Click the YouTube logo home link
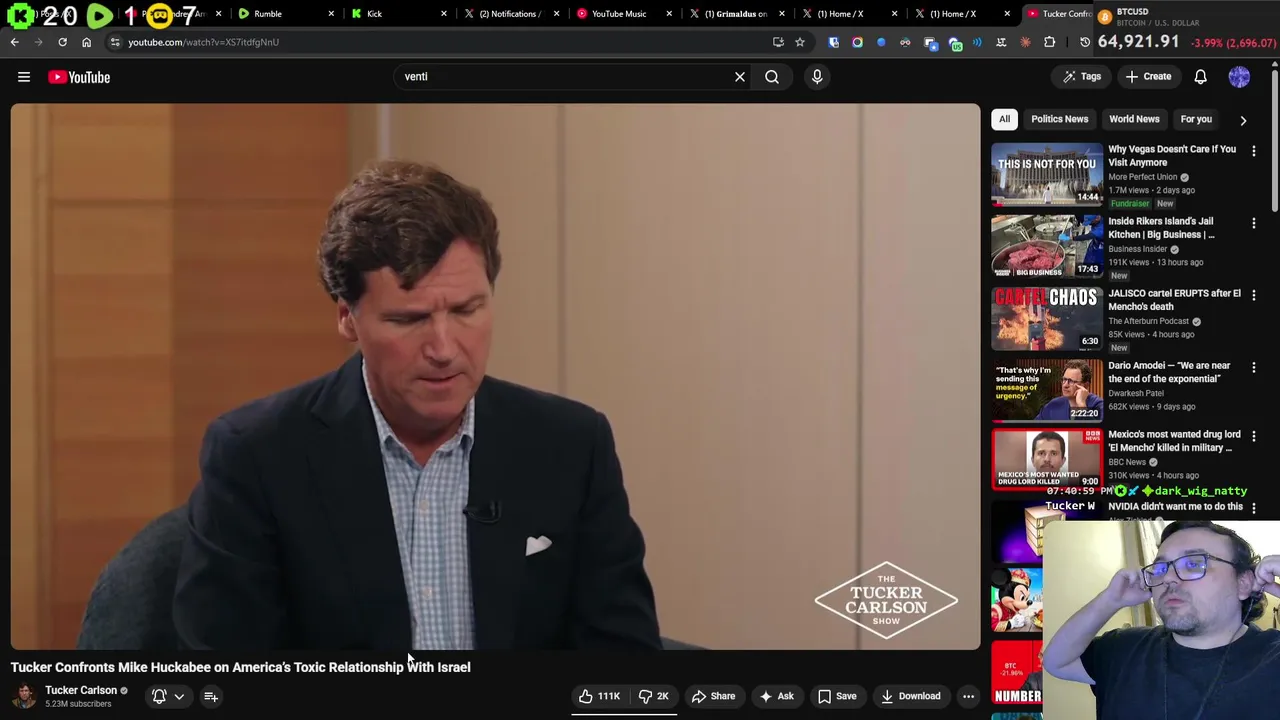Screen dimensions: 1280x720 (79, 77)
